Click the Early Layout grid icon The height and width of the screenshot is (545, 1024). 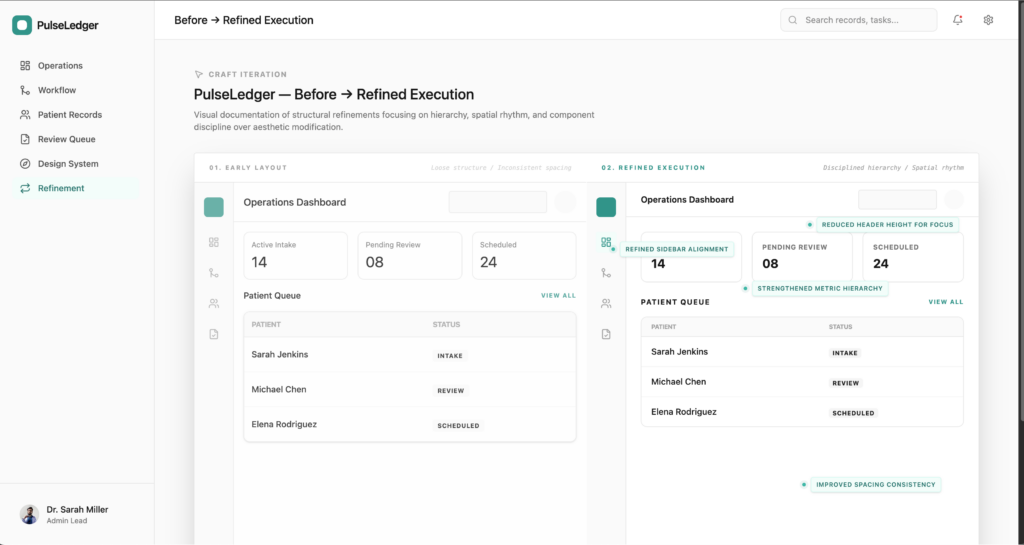[x=214, y=242]
